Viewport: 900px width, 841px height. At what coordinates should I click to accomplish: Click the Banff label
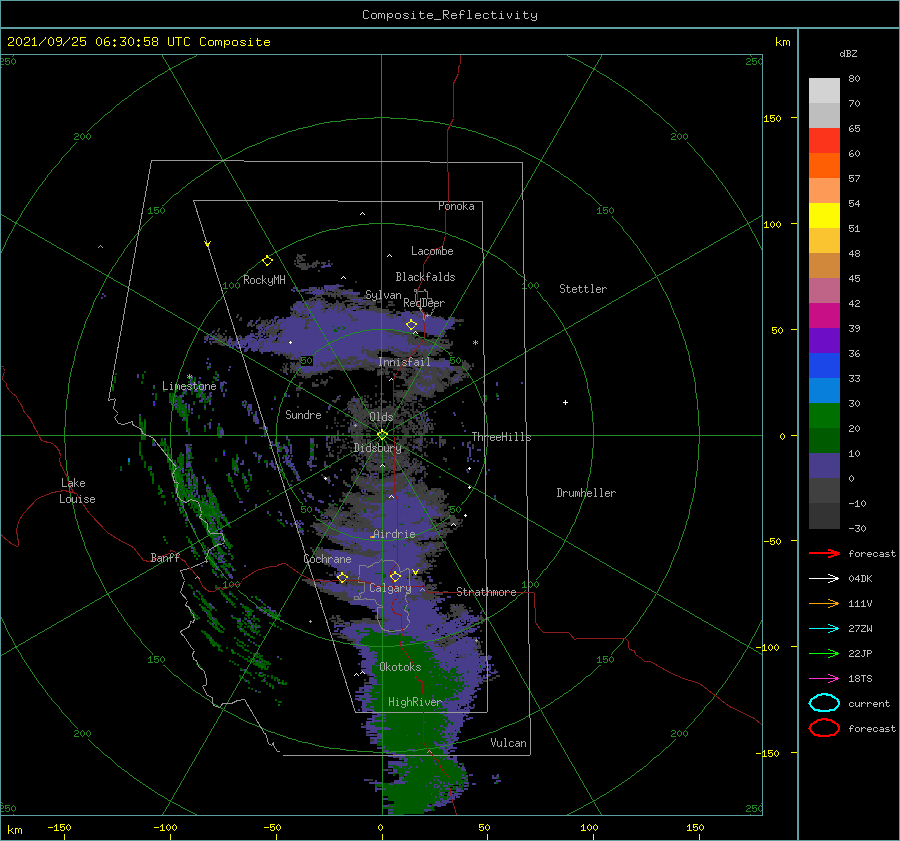[165, 557]
